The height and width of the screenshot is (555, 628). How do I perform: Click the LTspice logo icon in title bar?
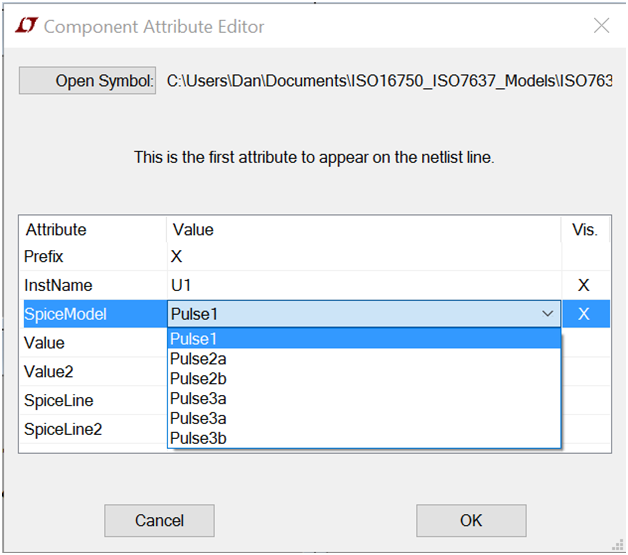point(26,26)
